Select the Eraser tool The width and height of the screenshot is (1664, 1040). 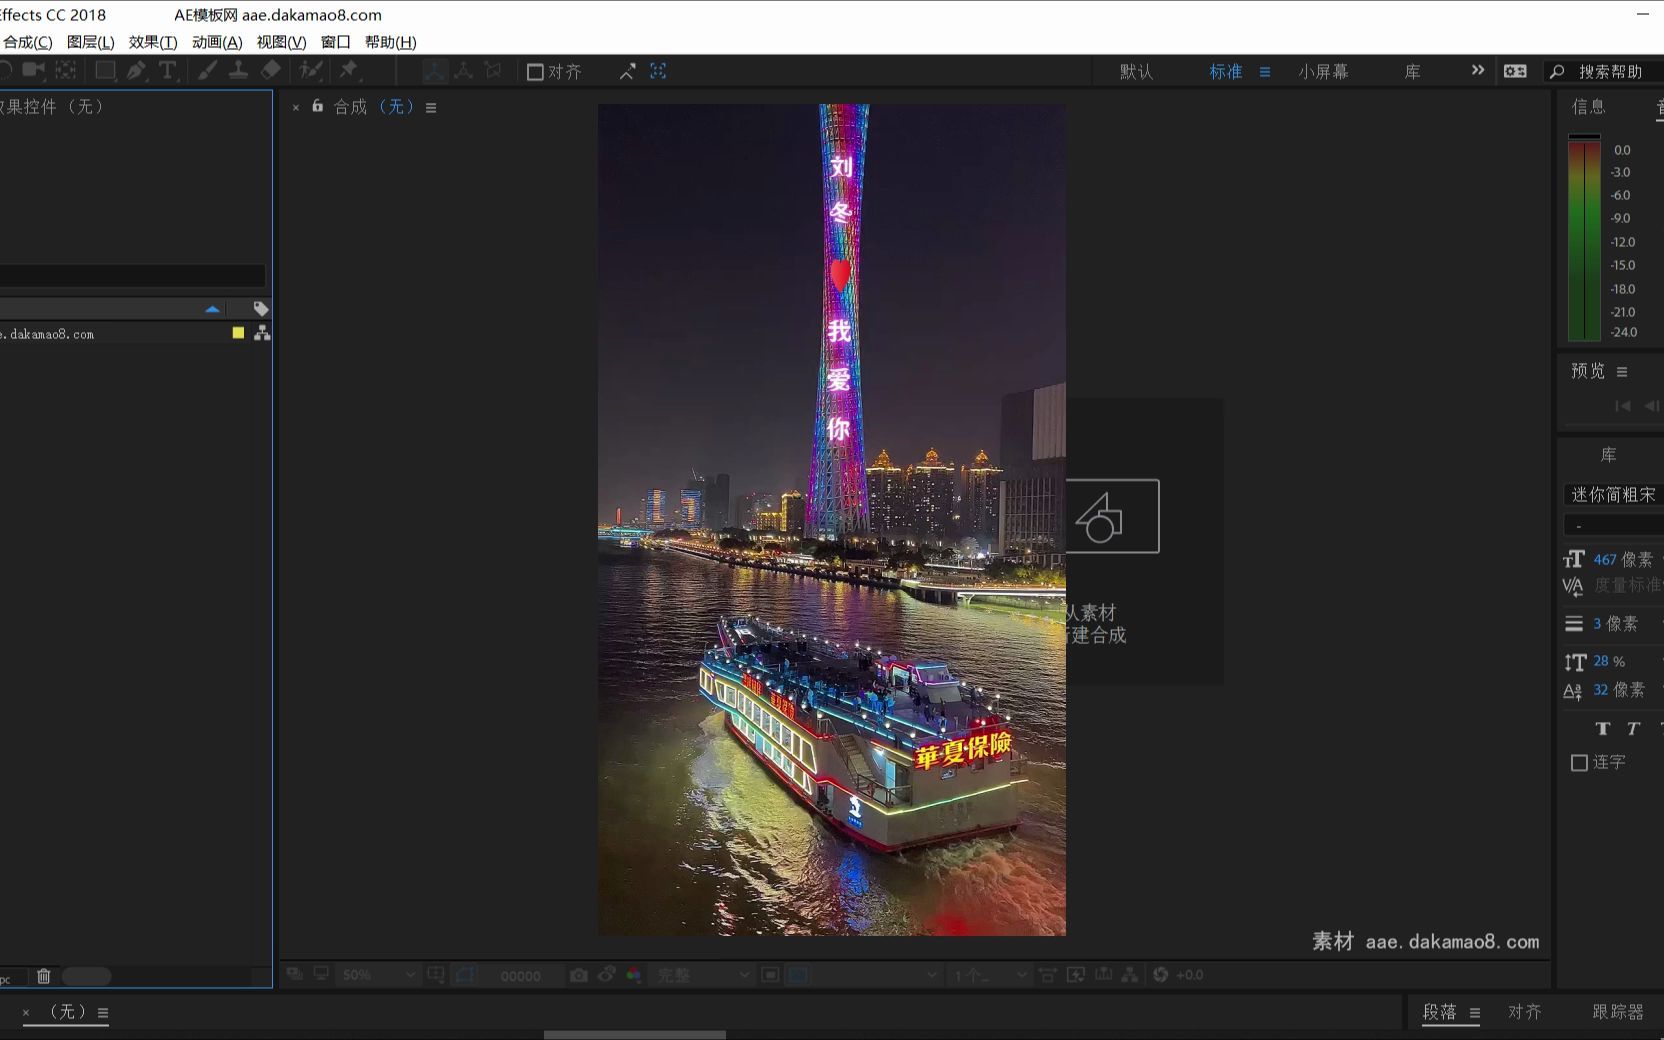(x=271, y=70)
